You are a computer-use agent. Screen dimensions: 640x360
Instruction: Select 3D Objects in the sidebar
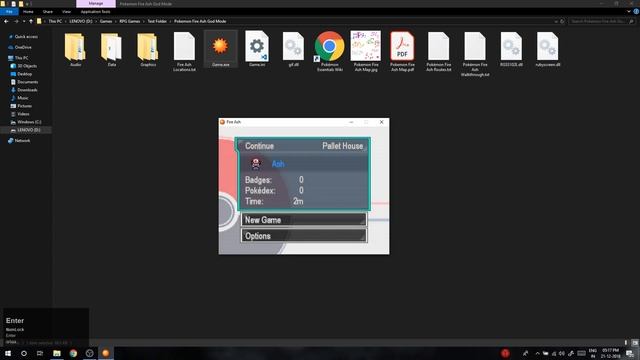coord(27,66)
